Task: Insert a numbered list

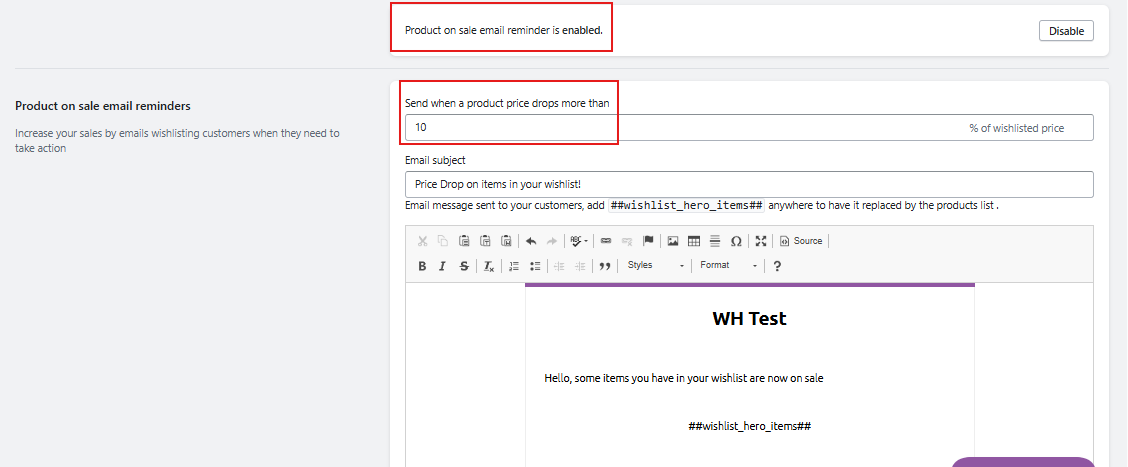Action: click(514, 266)
